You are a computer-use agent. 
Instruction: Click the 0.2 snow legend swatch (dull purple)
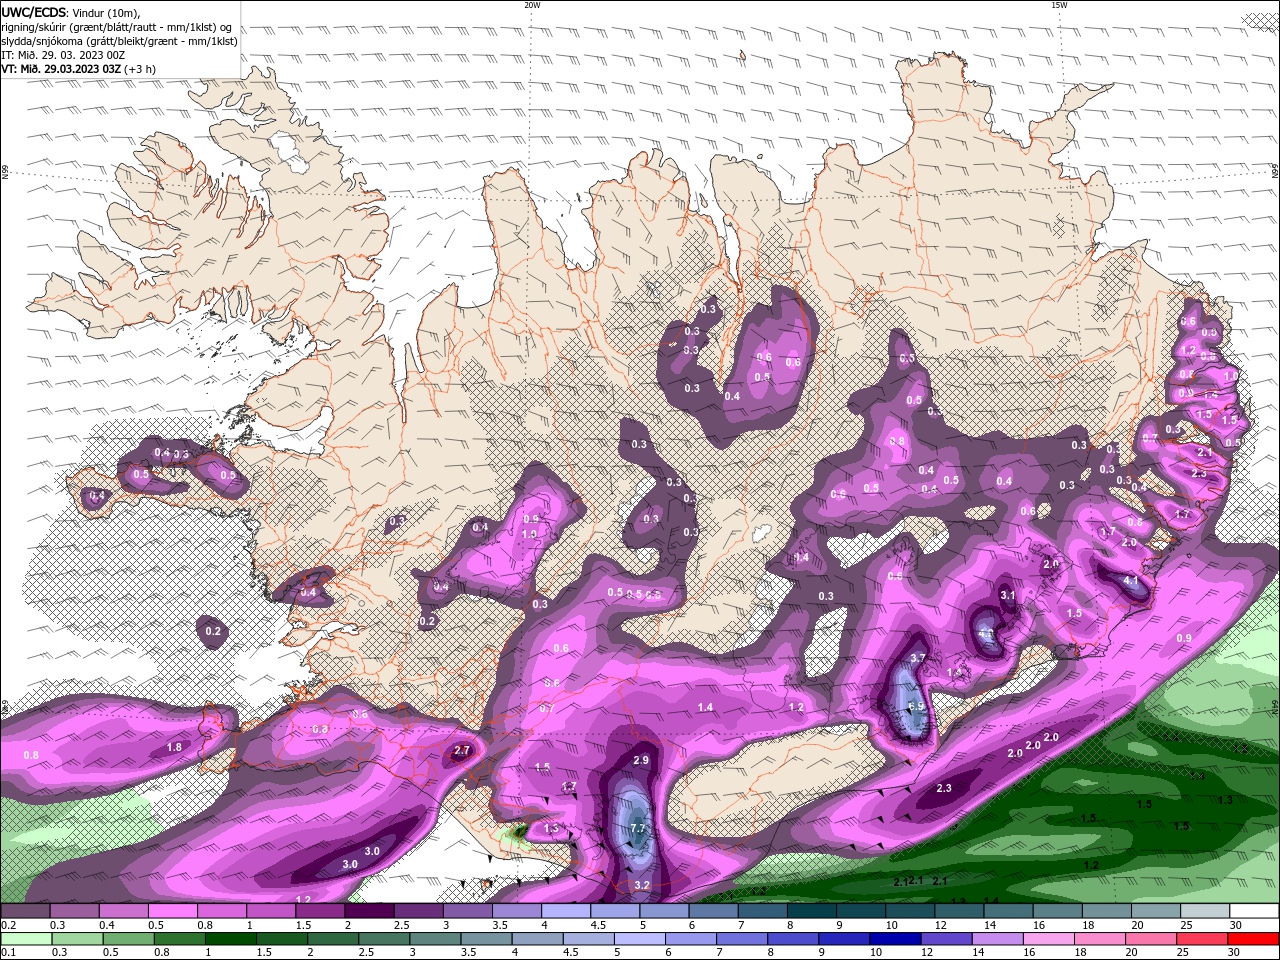(x=26, y=911)
